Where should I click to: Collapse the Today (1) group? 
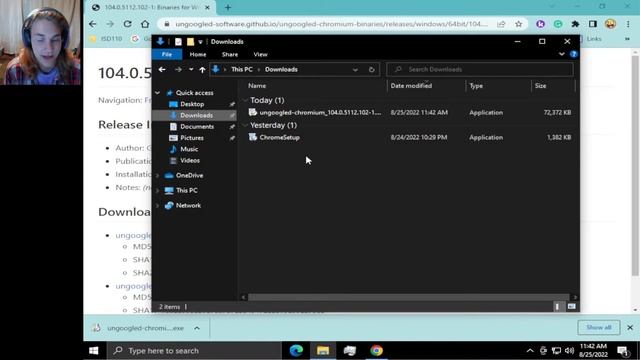(245, 100)
